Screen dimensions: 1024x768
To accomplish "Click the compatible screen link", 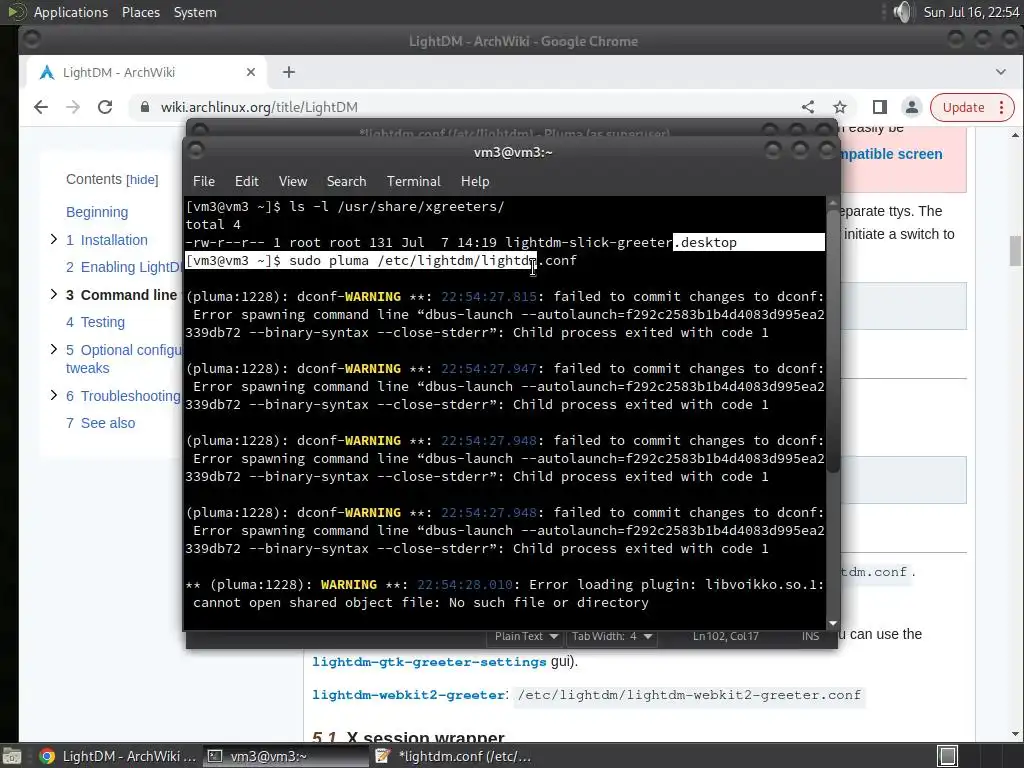I will coord(891,154).
